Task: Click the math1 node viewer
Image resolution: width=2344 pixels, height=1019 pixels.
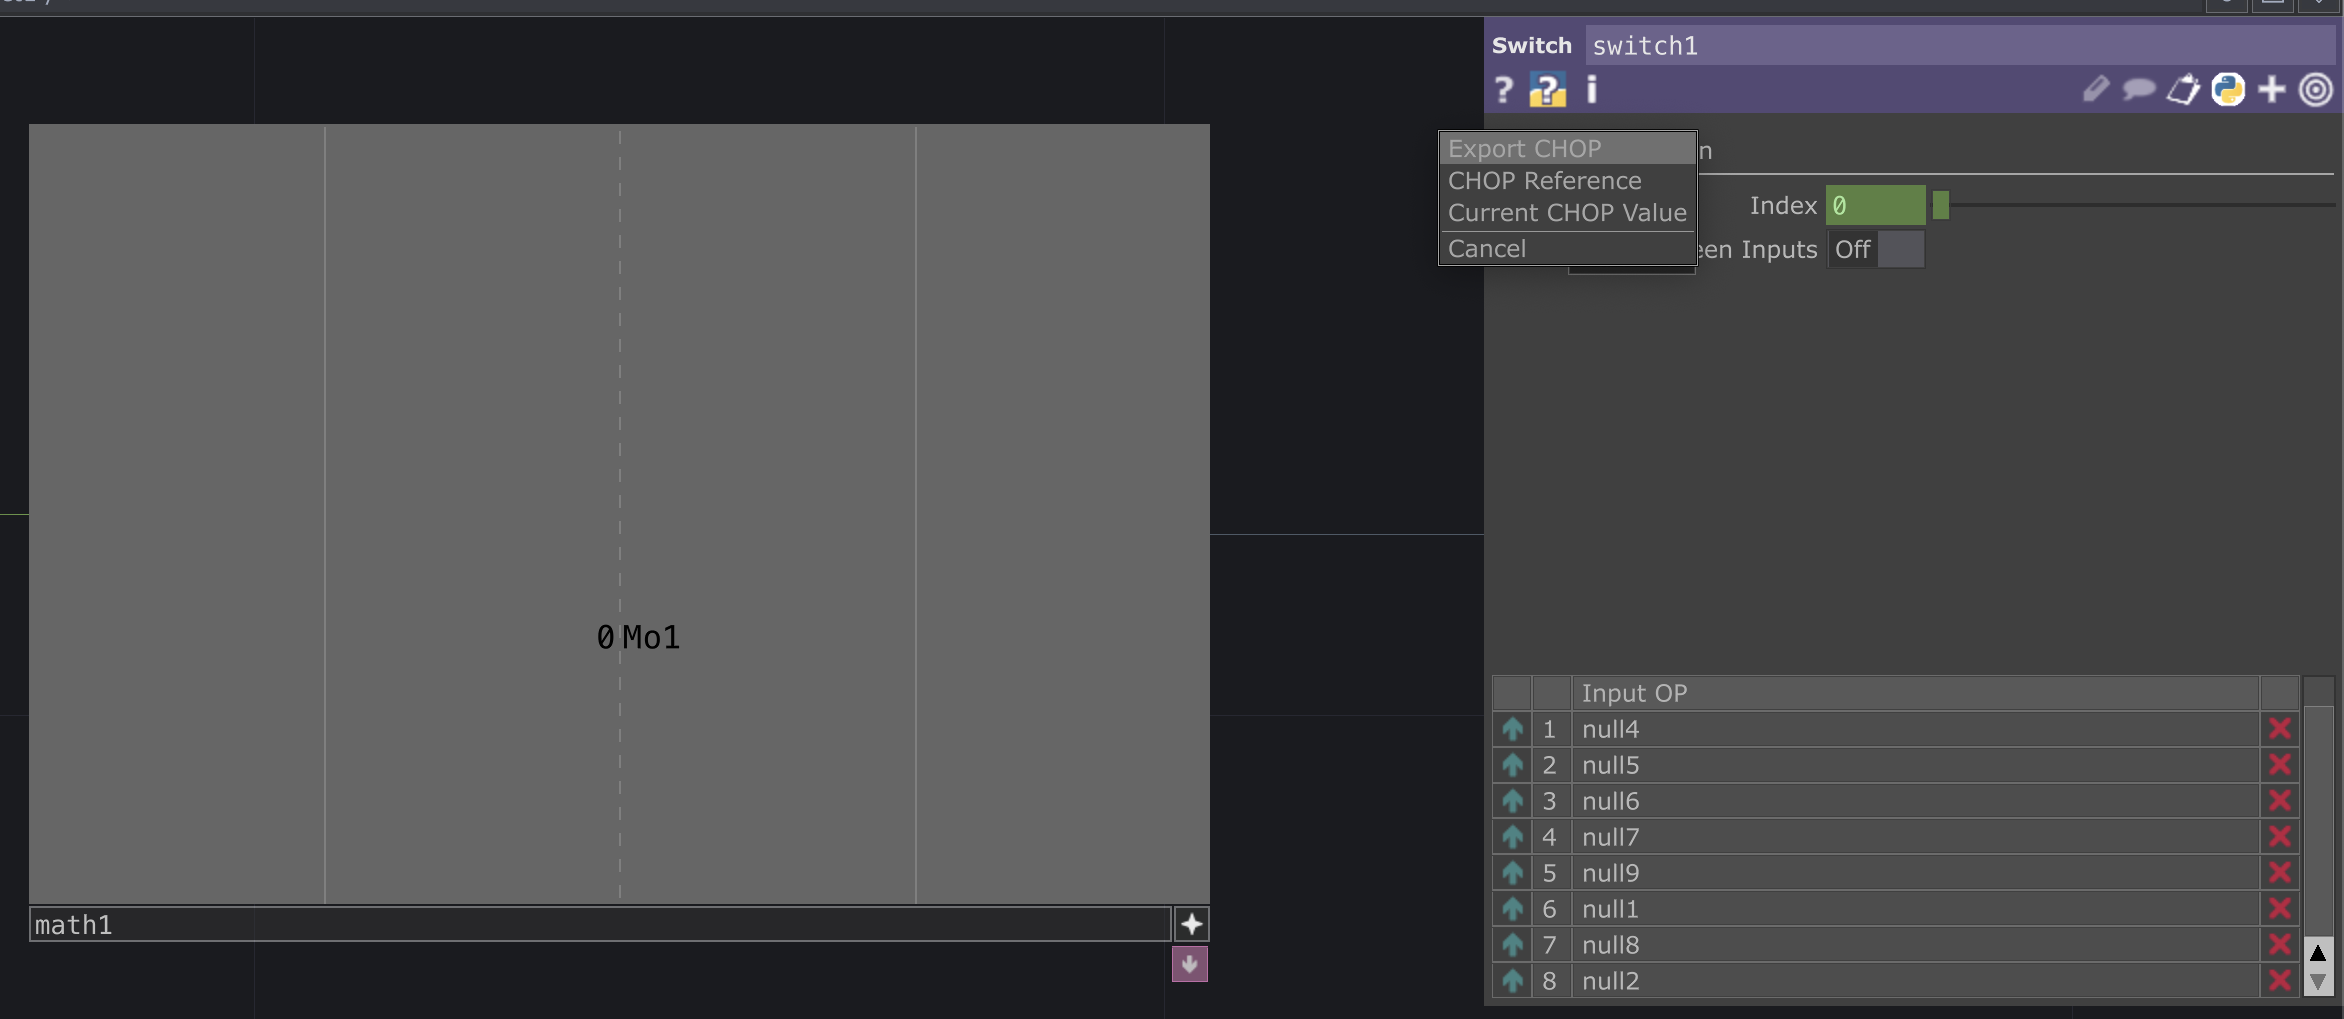Action: point(619,514)
